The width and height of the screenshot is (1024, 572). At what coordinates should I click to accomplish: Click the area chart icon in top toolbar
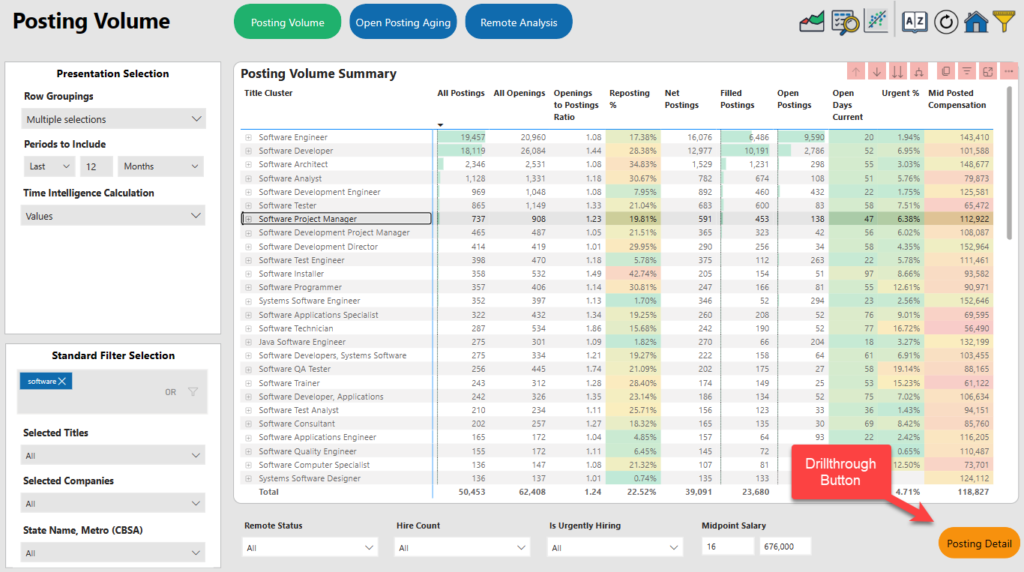point(811,22)
